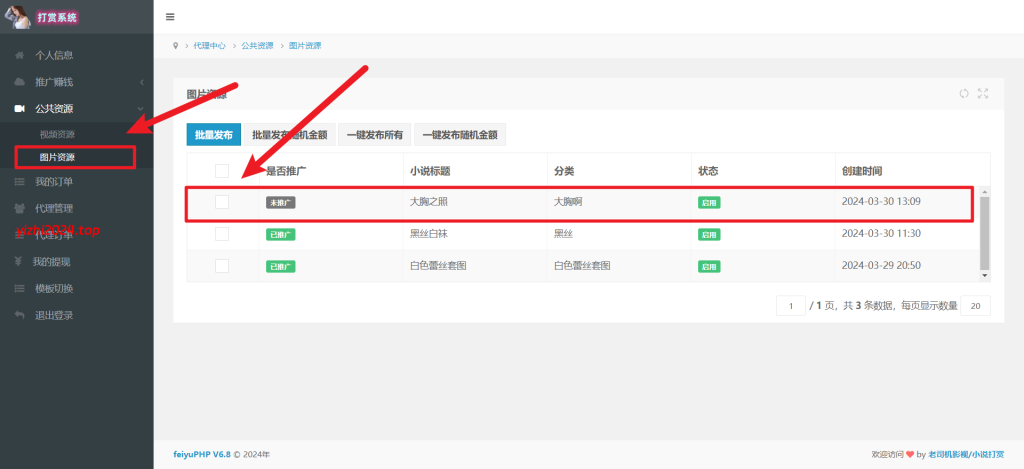Image resolution: width=1024 pixels, height=469 pixels.
Task: Open 个人信息 from the sidebar
Action: point(54,55)
